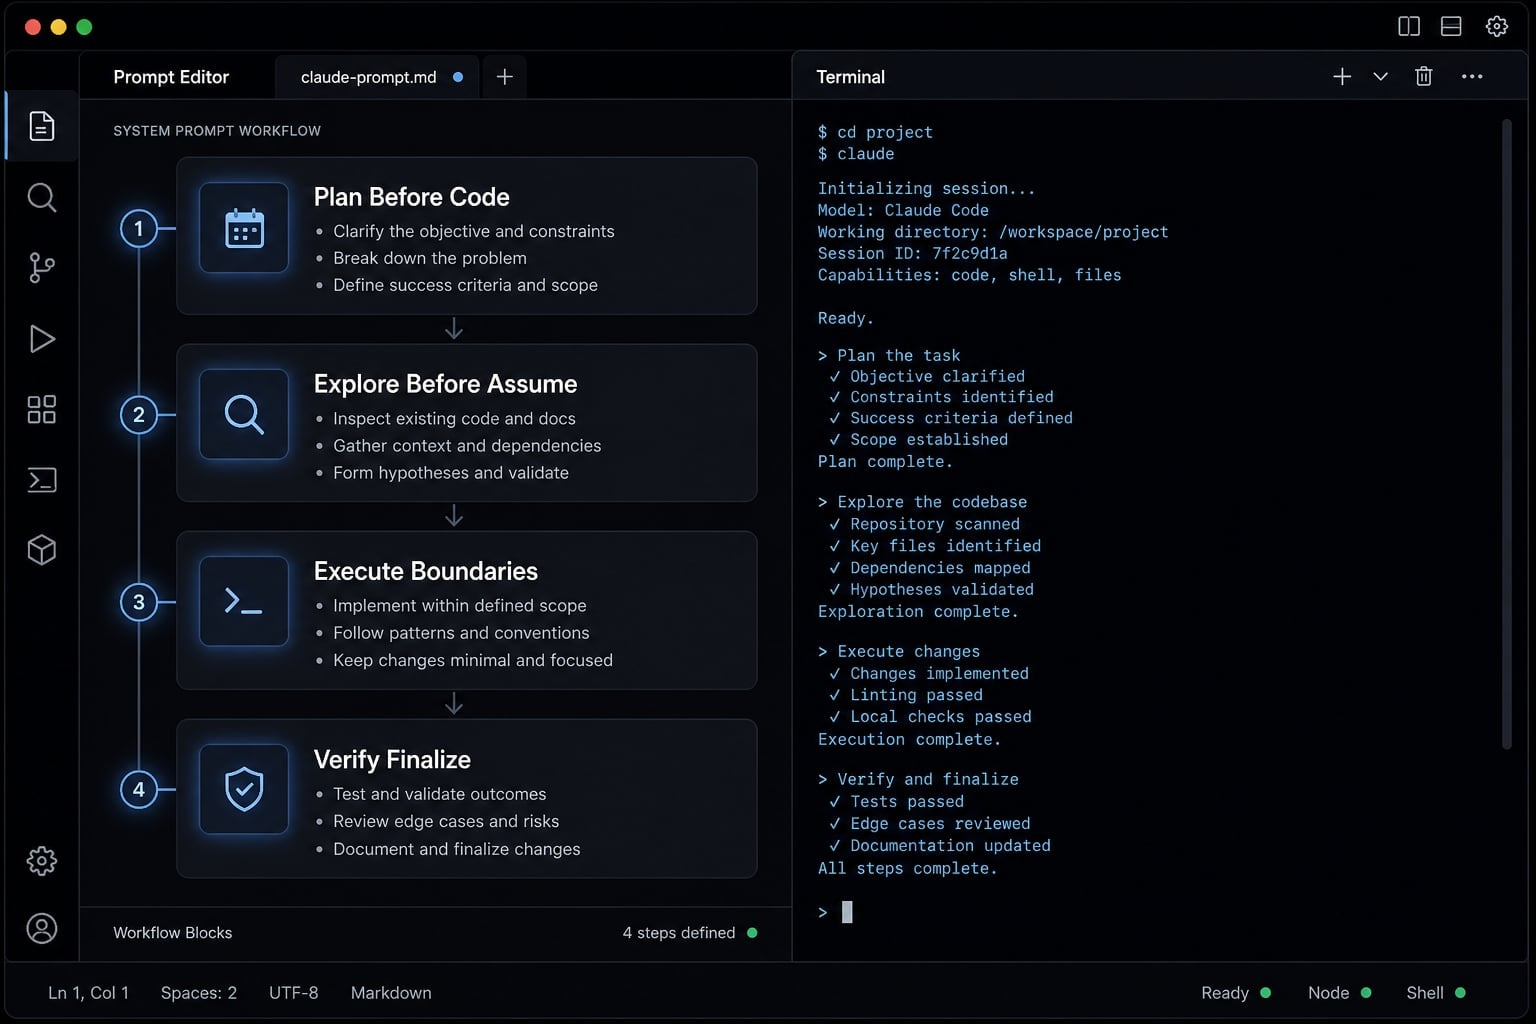Click the terminal input prompt cursor
The height and width of the screenshot is (1024, 1536).
click(x=847, y=912)
